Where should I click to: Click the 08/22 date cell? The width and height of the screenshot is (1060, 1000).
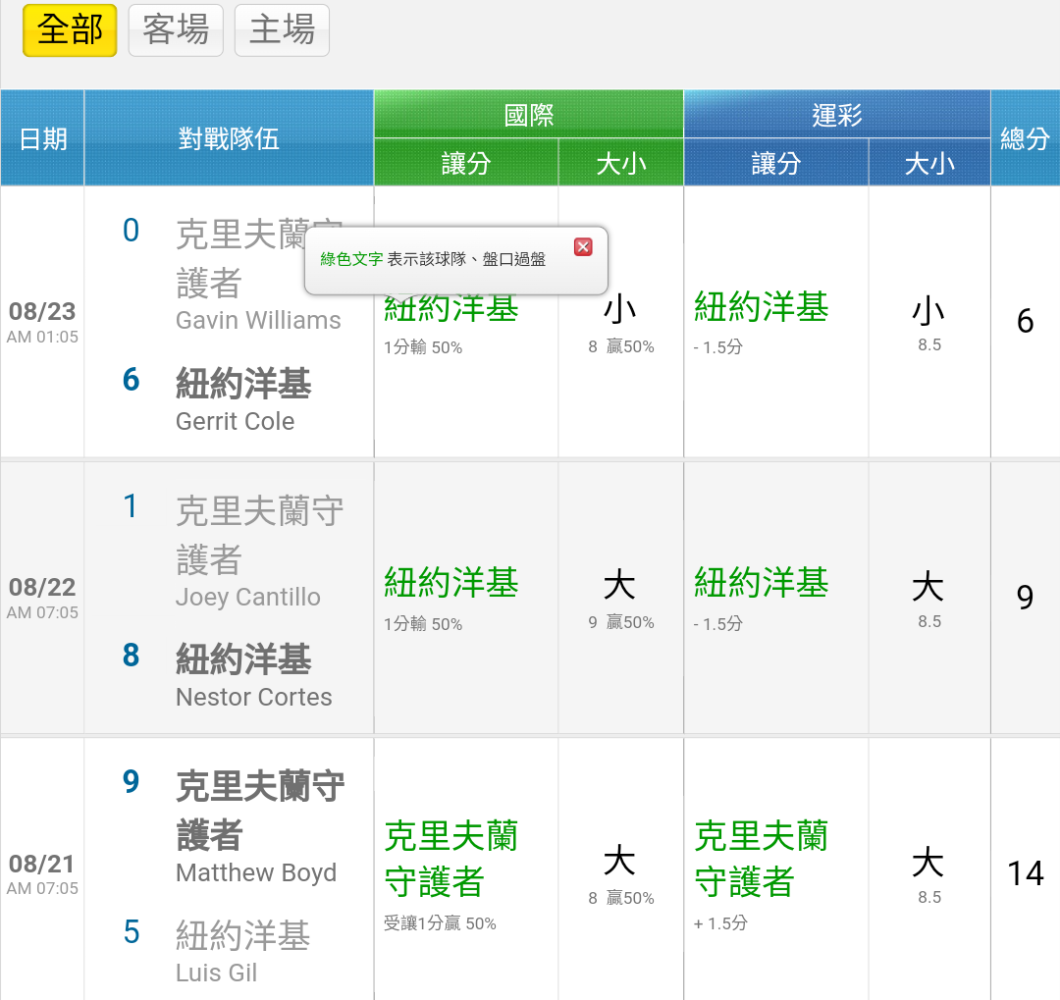[x=42, y=597]
